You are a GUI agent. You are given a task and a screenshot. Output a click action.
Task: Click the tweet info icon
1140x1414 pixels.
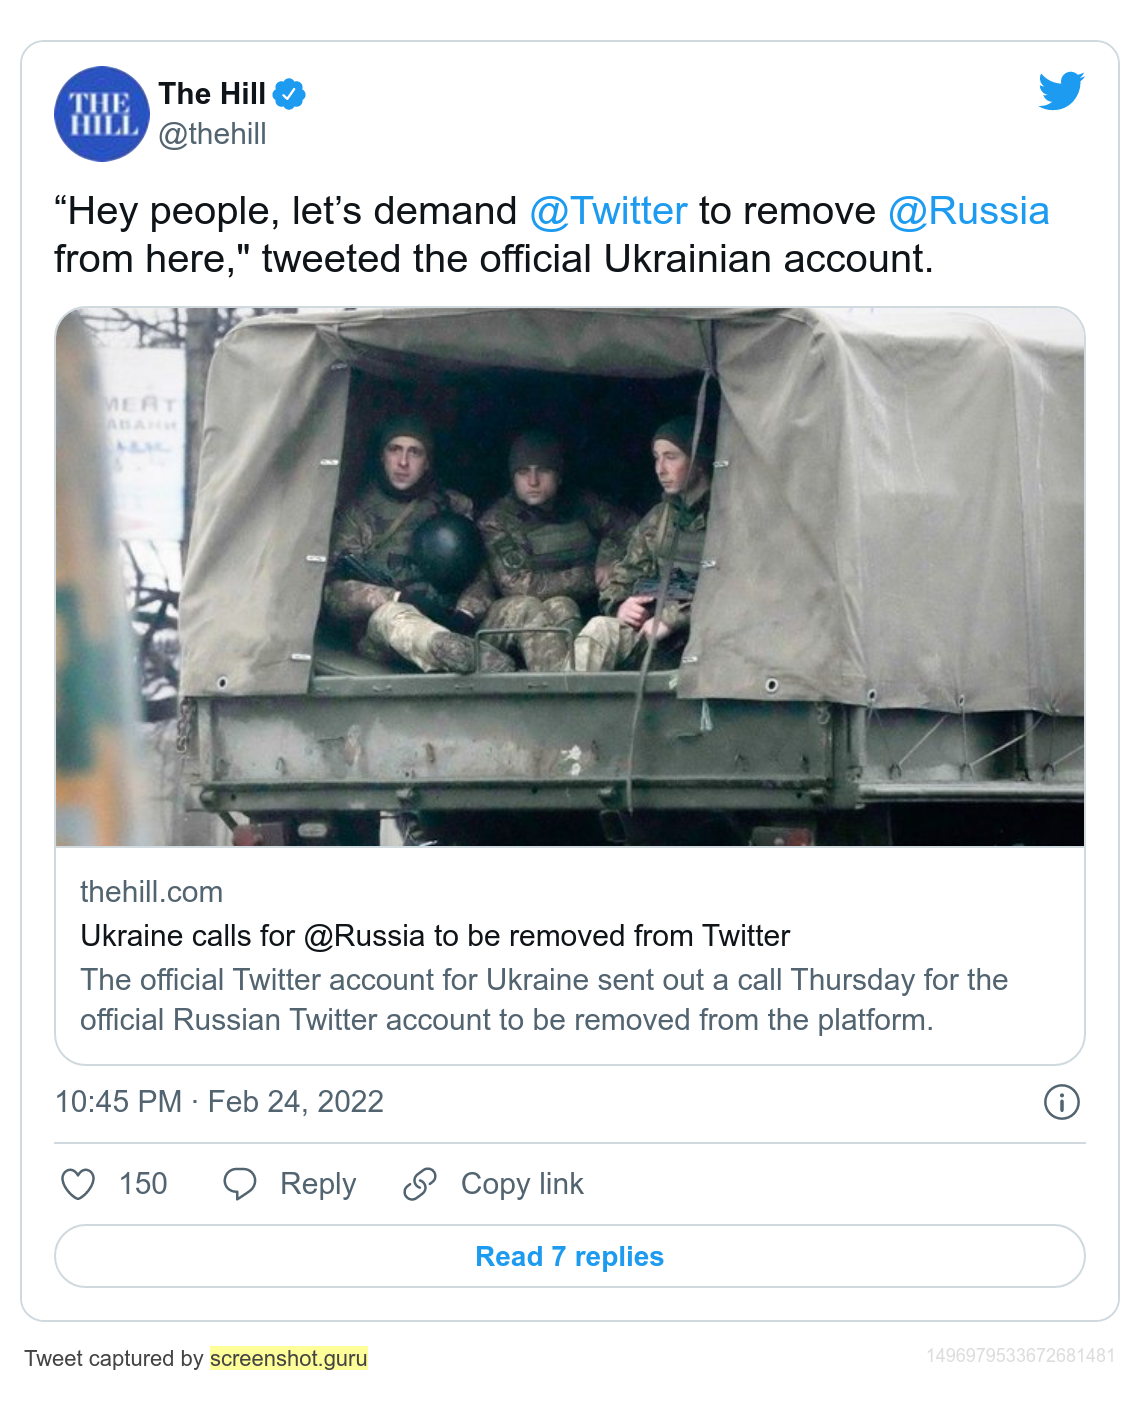coord(1061,1102)
